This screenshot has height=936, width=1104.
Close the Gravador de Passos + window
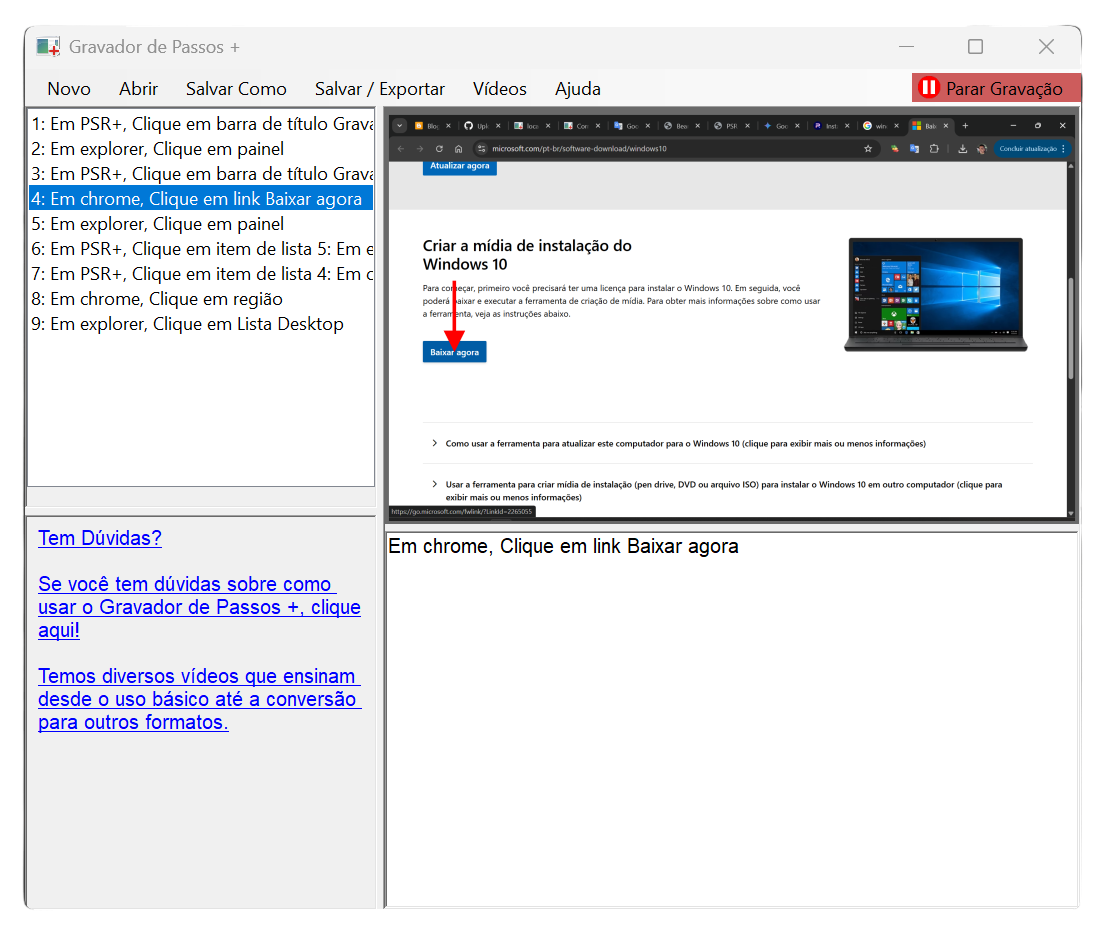[x=1046, y=47]
